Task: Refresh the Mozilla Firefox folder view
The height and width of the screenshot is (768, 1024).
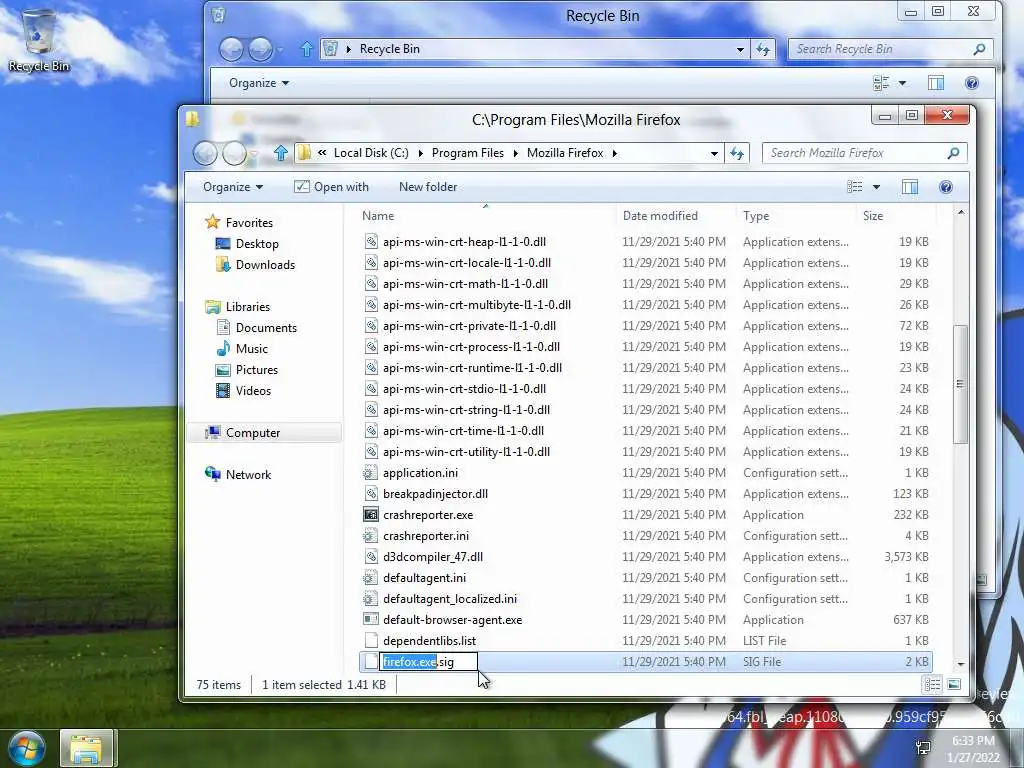Action: pos(737,153)
